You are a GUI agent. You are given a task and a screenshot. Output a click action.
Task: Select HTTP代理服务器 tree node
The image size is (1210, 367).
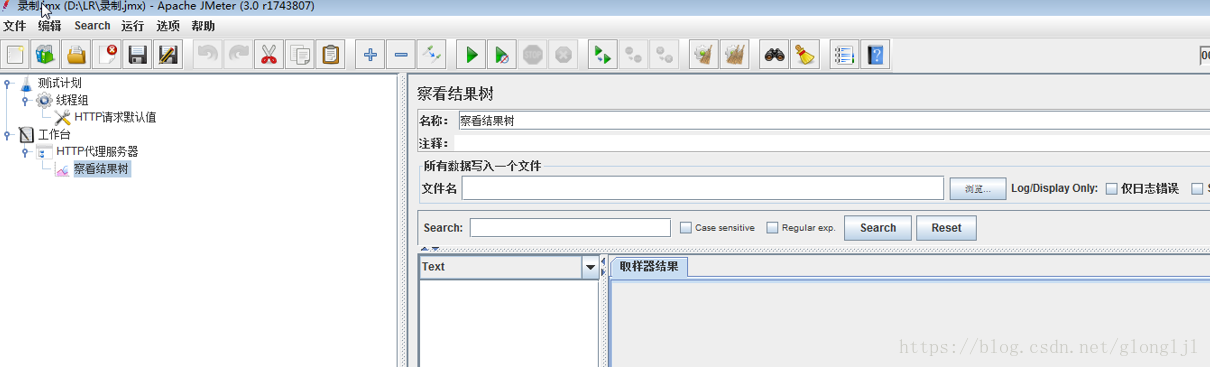[97, 151]
